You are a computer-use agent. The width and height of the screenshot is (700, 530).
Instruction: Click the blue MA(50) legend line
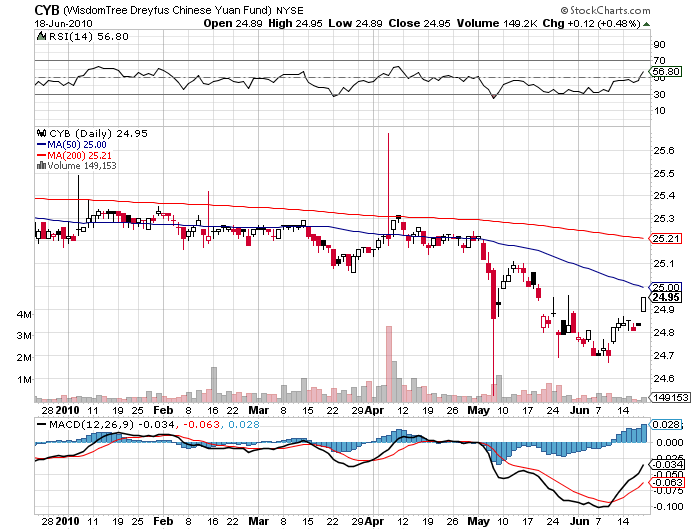(41, 145)
